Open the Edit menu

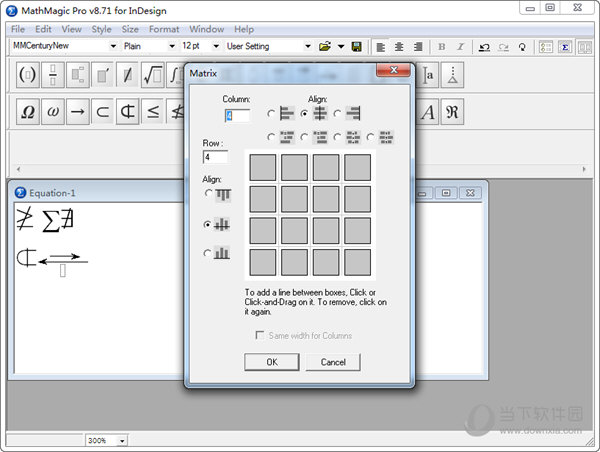[43, 29]
